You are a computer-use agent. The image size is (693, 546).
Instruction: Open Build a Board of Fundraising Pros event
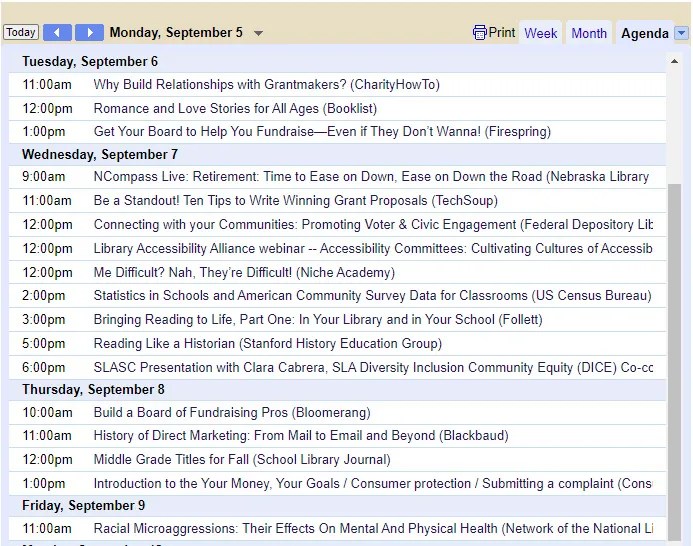pos(232,412)
